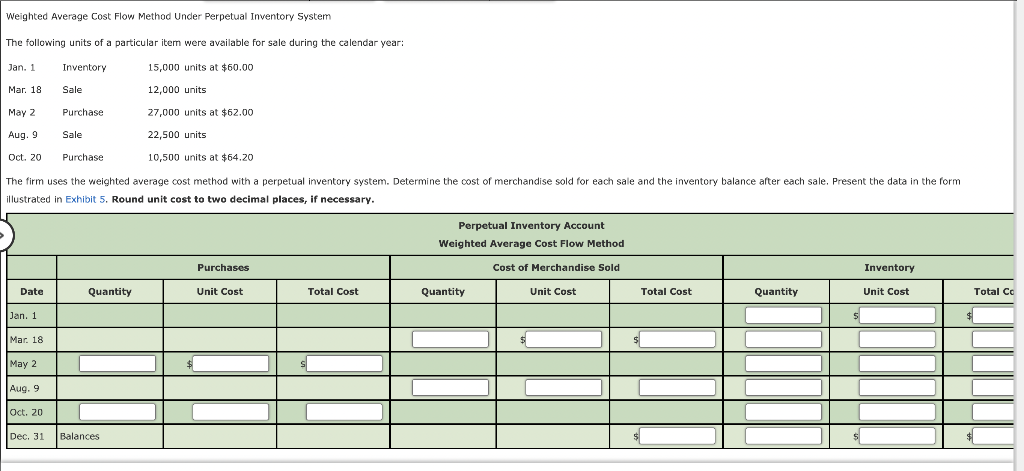The image size is (1024, 471).
Task: Select Mar. 18 Inventory Unit Cost field
Action: pyautogui.click(x=897, y=340)
